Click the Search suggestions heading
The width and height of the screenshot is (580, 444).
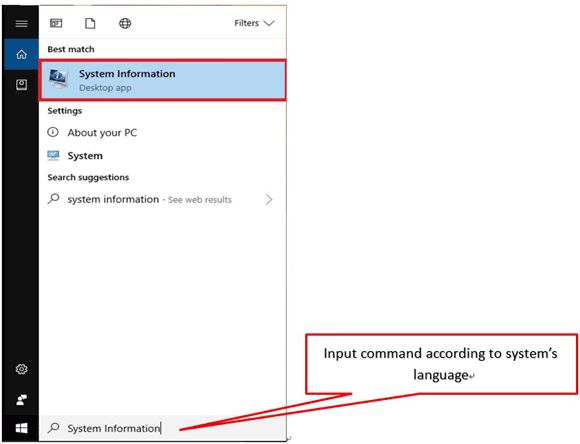[x=88, y=177]
